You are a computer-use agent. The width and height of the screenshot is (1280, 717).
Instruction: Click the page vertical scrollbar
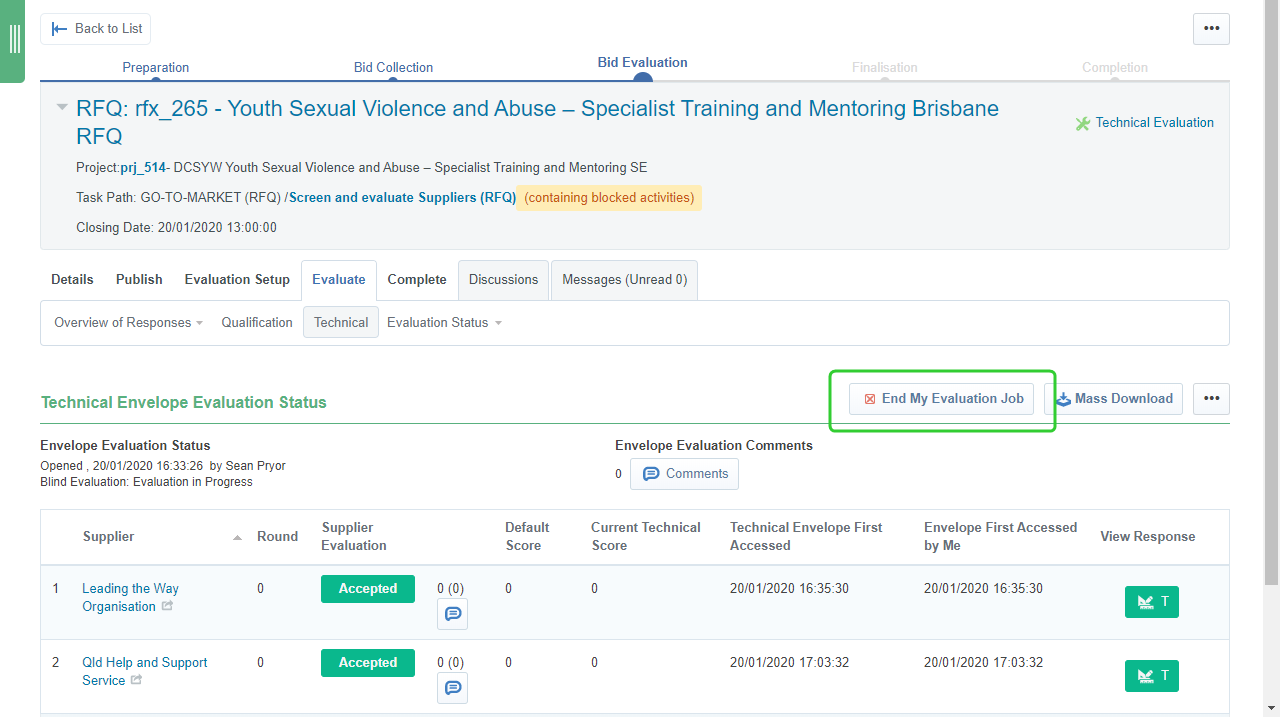pos(1271,300)
